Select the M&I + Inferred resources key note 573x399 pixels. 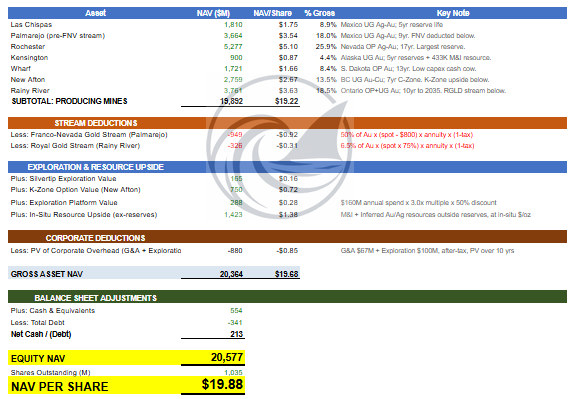coord(436,214)
